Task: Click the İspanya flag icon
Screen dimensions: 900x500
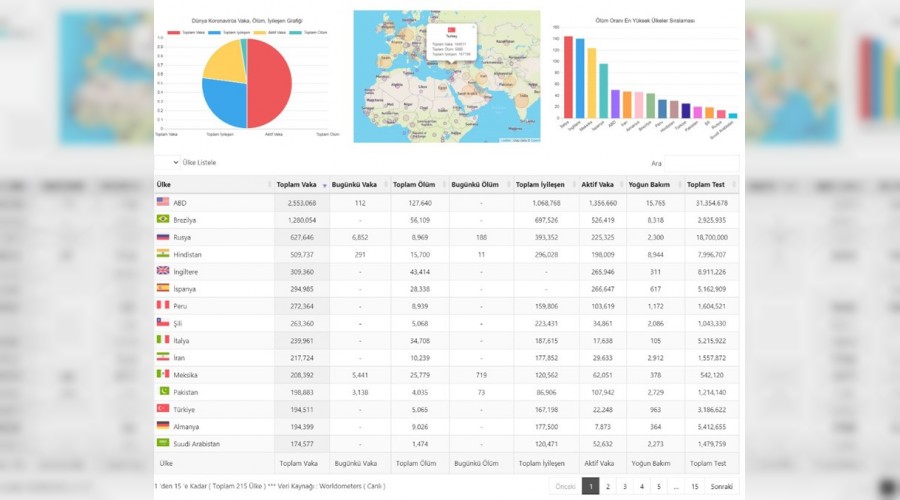Action: (x=163, y=288)
